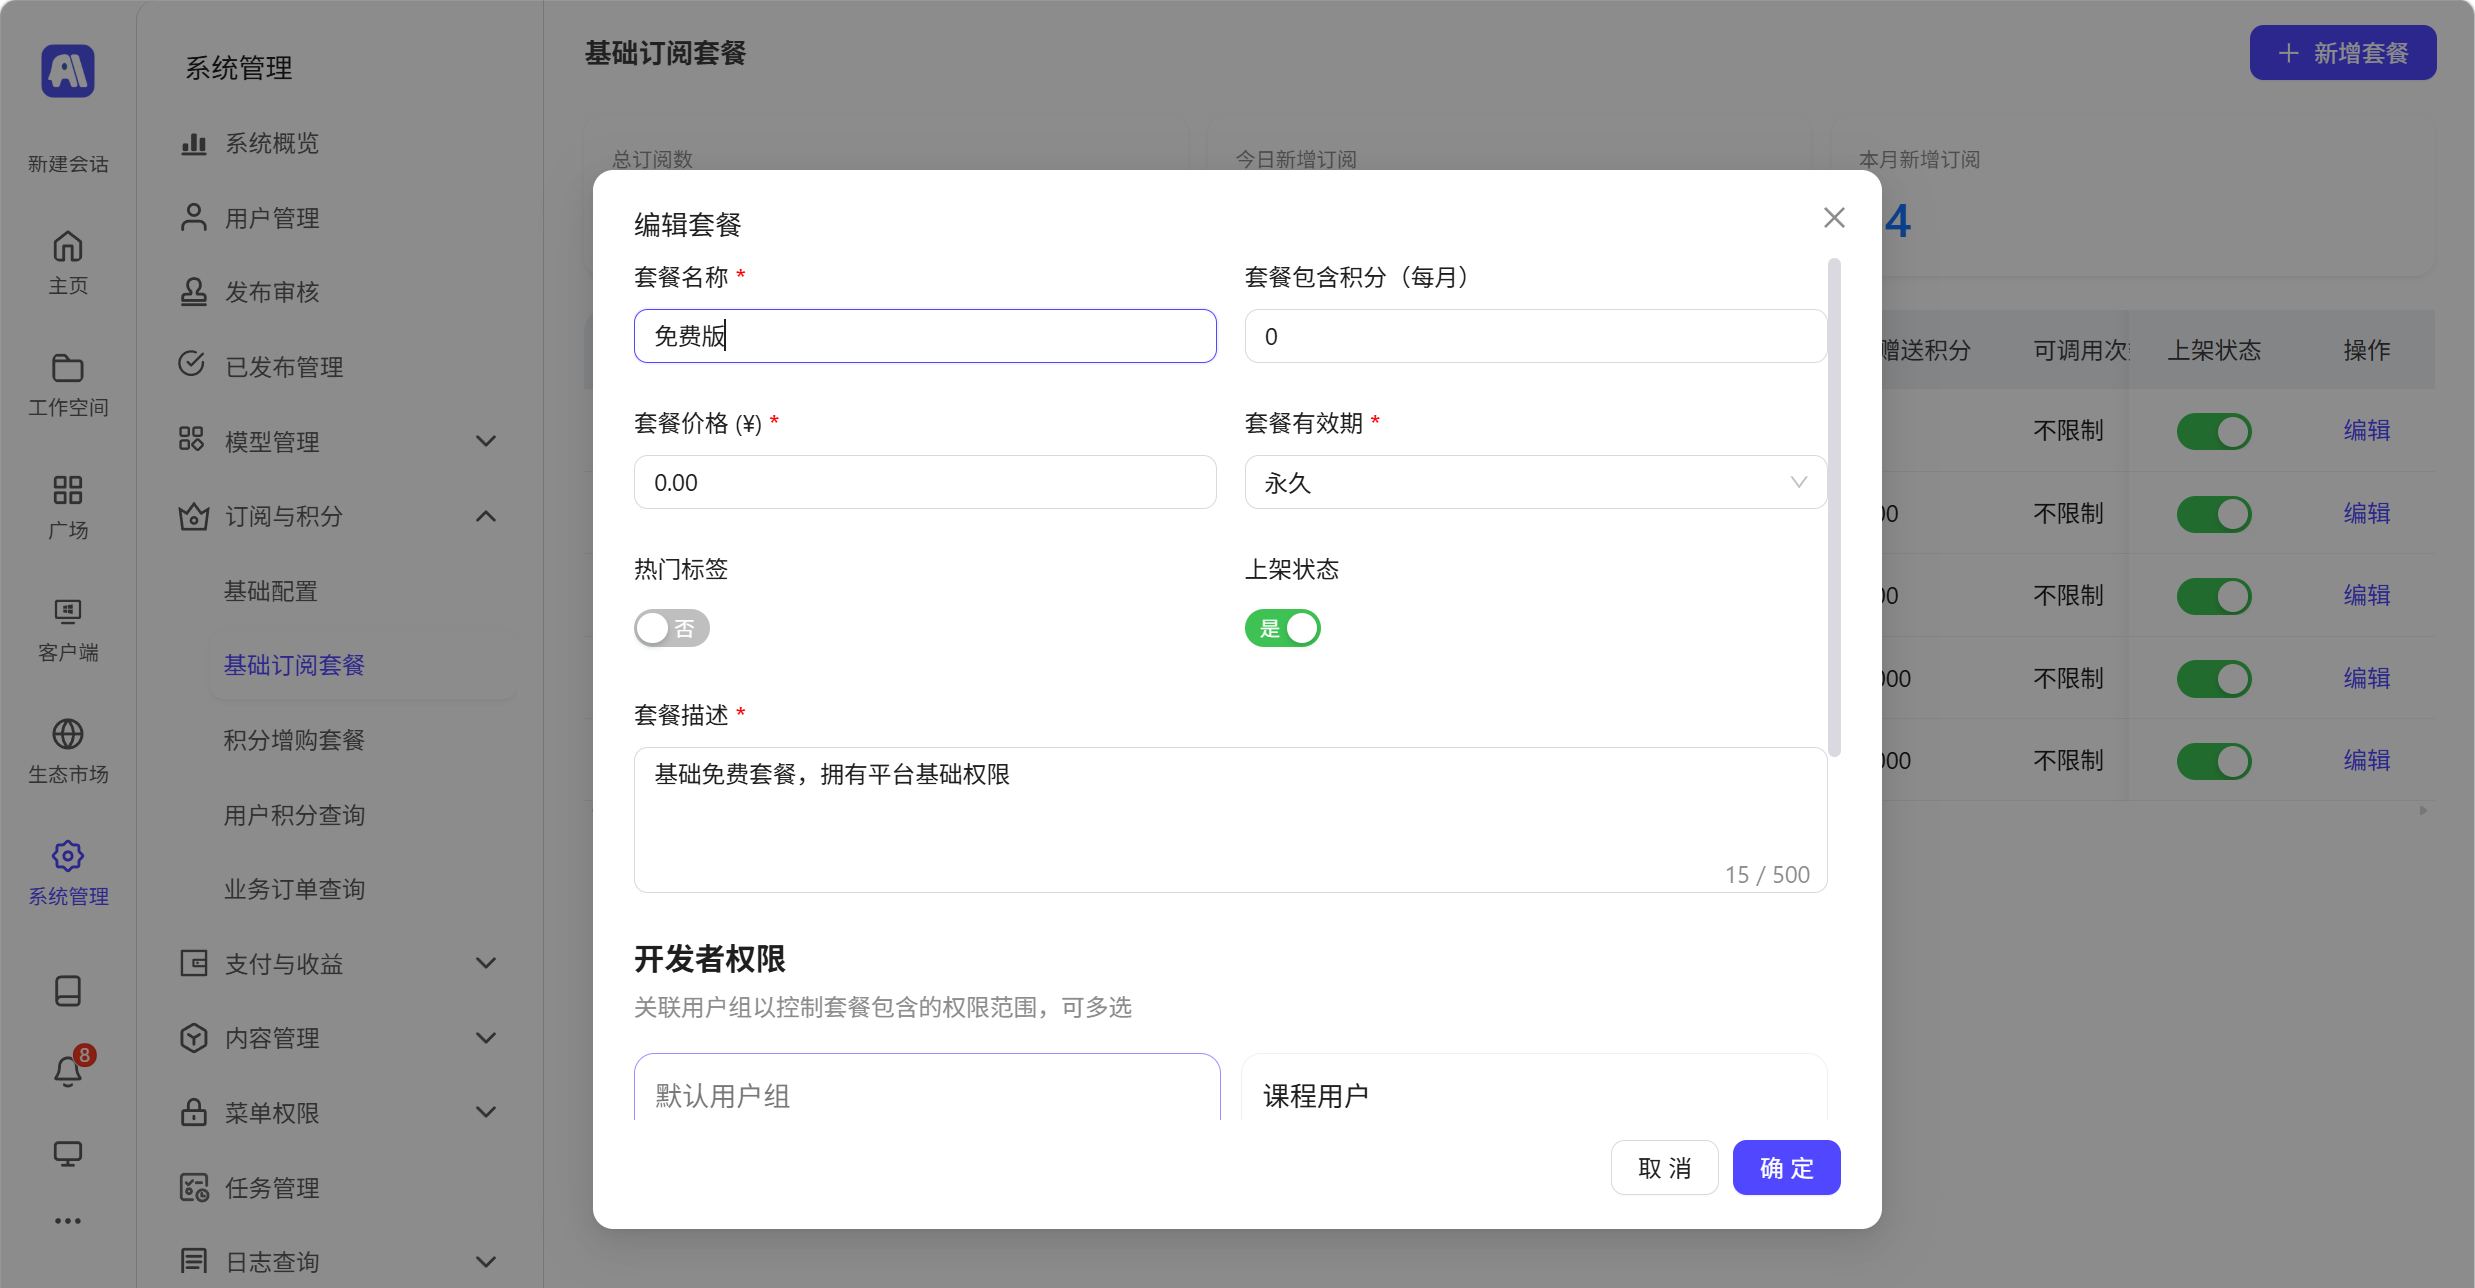Click the 日志查询 list icon

tap(194, 1262)
